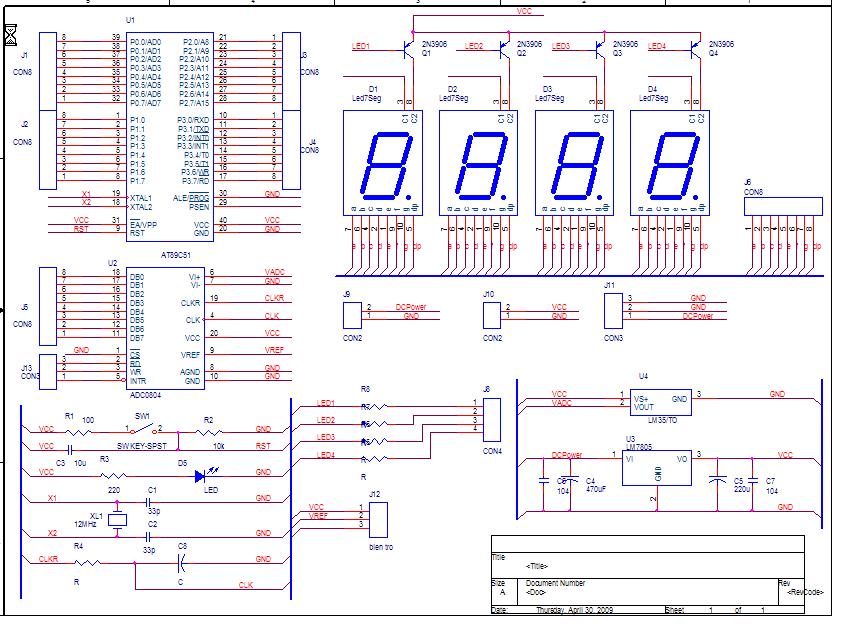Select the J6 CON8 connector beside D4

pyautogui.click(x=784, y=207)
